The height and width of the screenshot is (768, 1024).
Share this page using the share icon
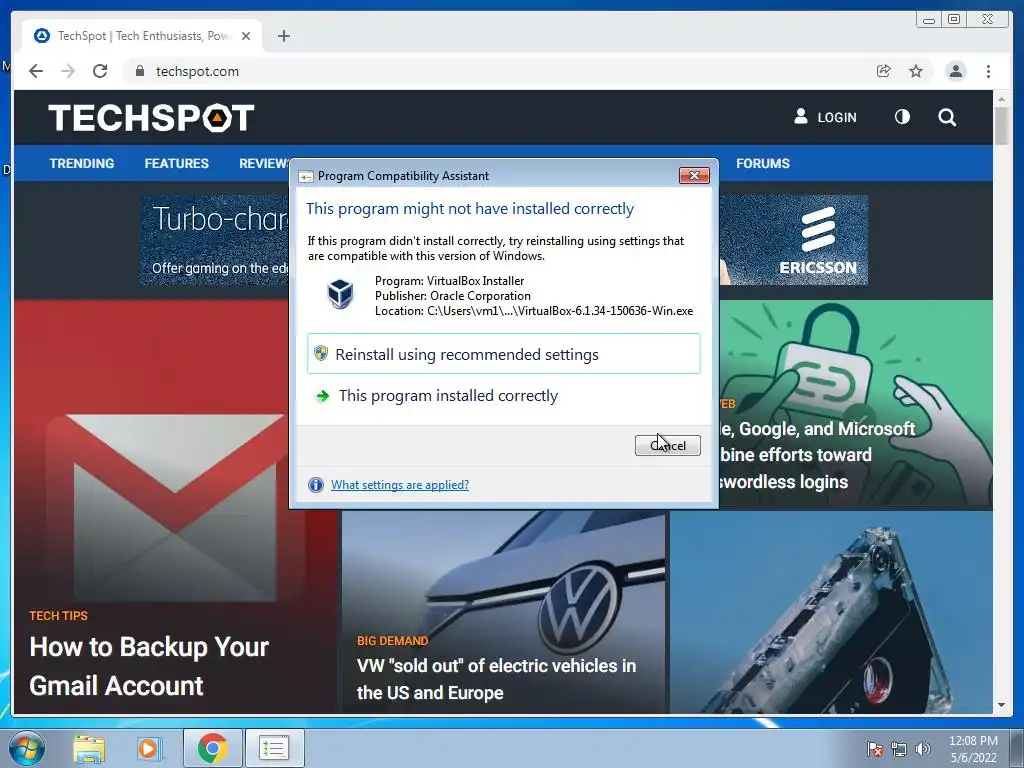click(884, 71)
